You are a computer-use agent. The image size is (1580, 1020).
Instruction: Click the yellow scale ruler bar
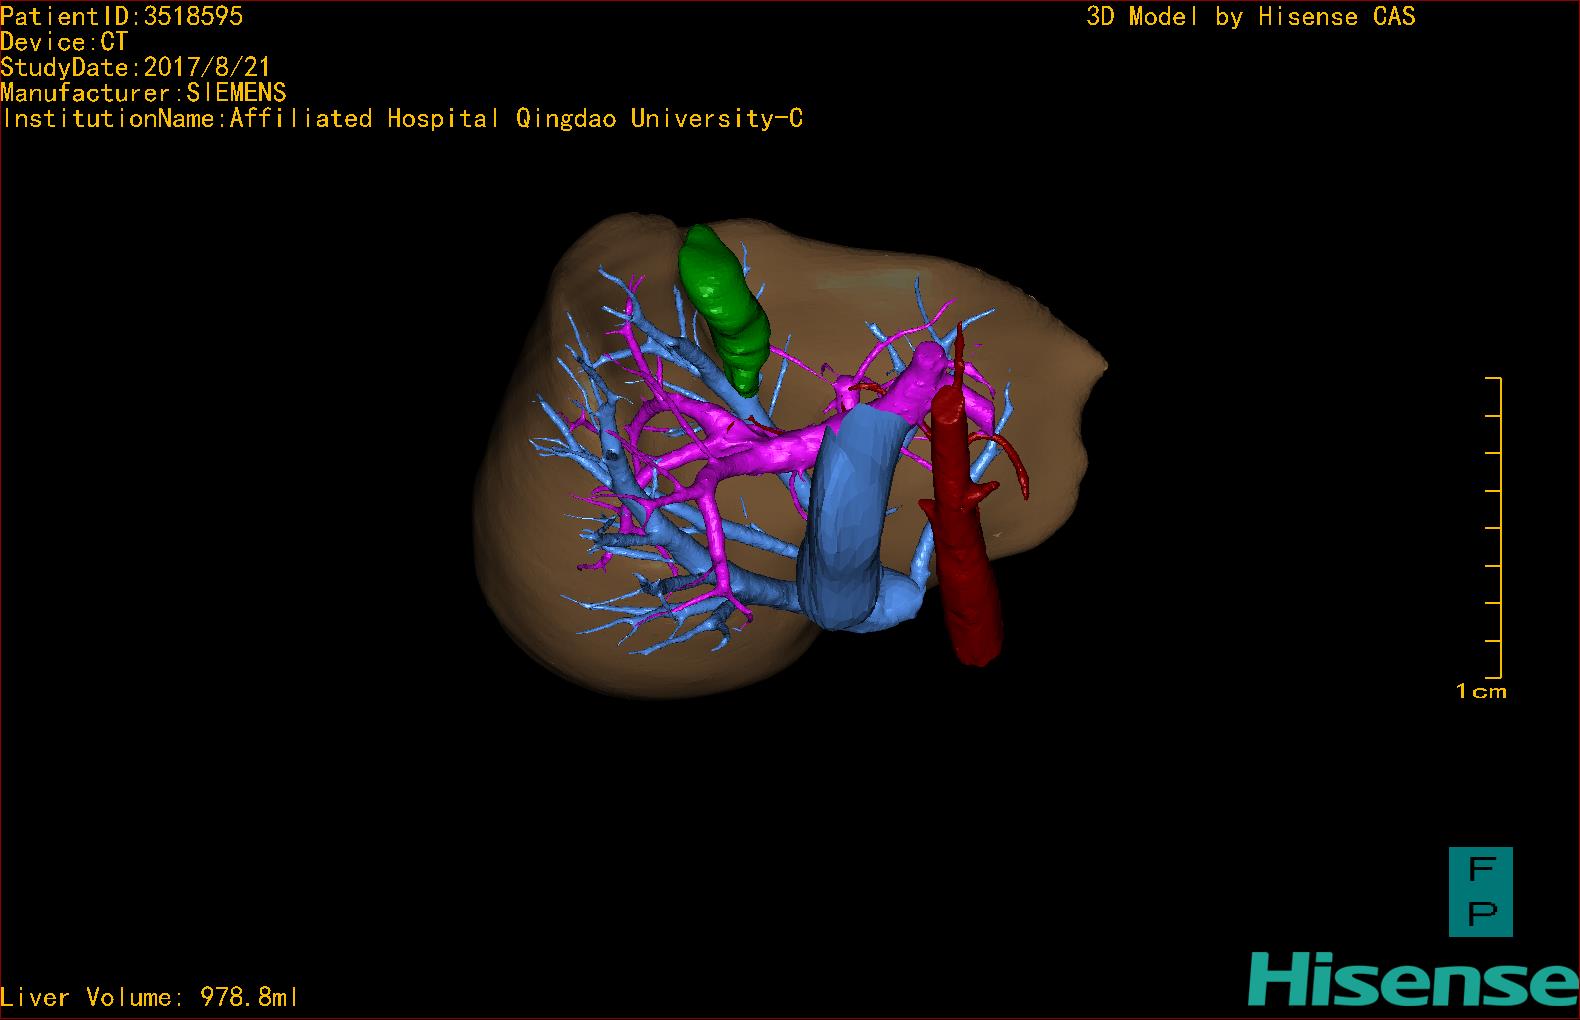(x=1494, y=528)
